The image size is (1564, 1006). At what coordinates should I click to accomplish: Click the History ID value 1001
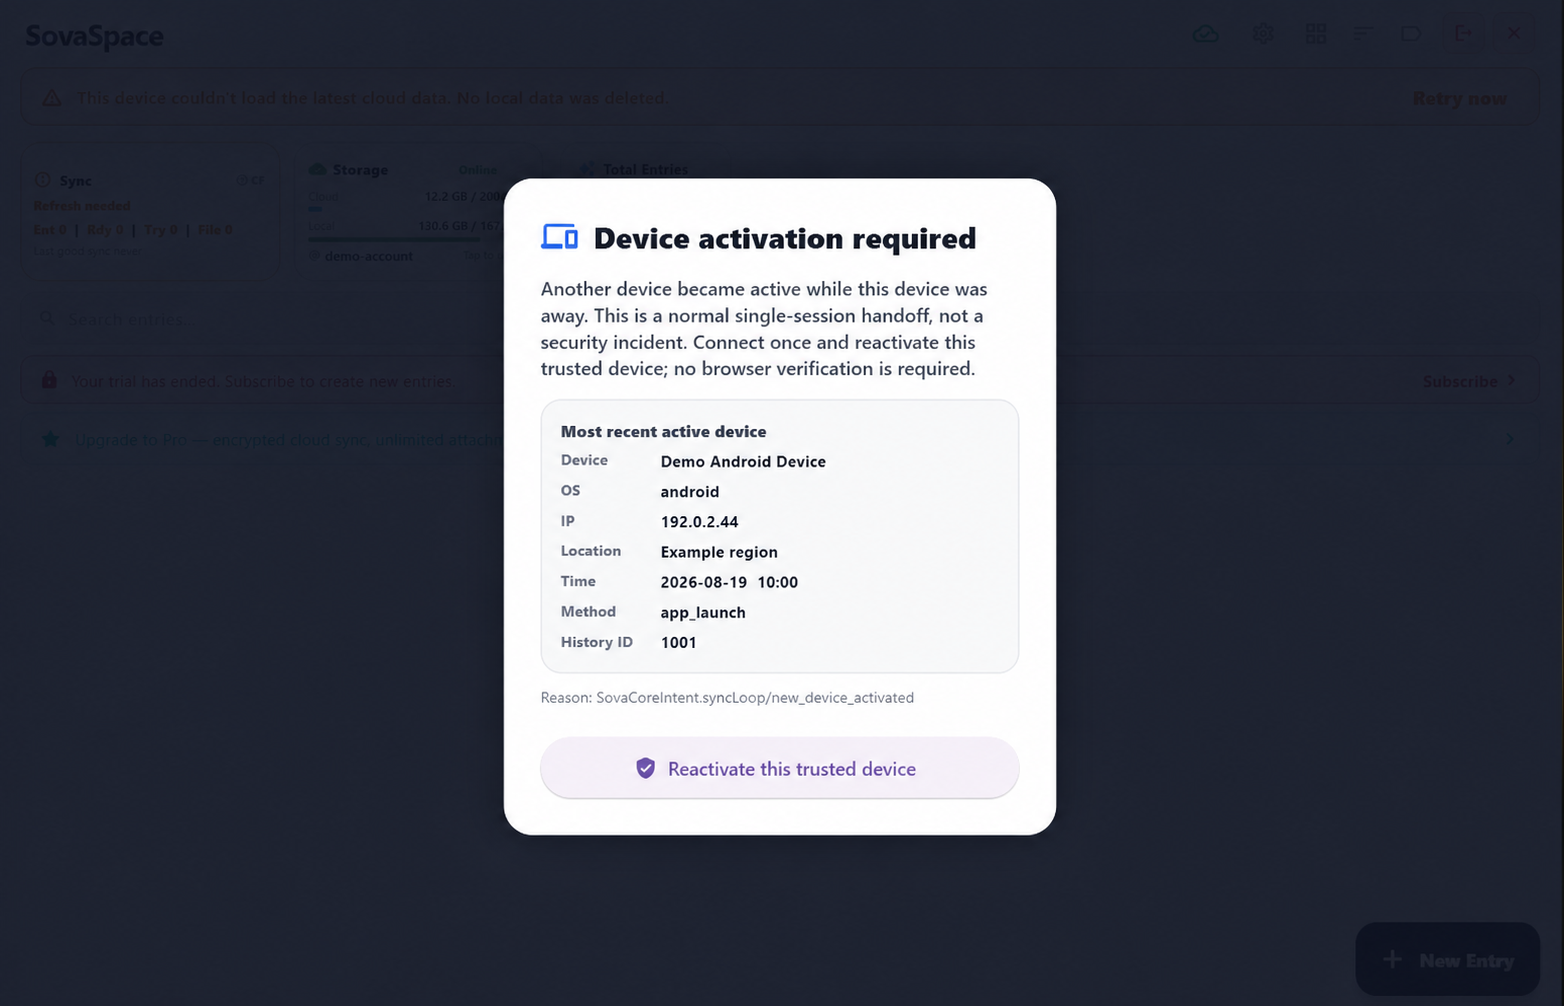678,642
